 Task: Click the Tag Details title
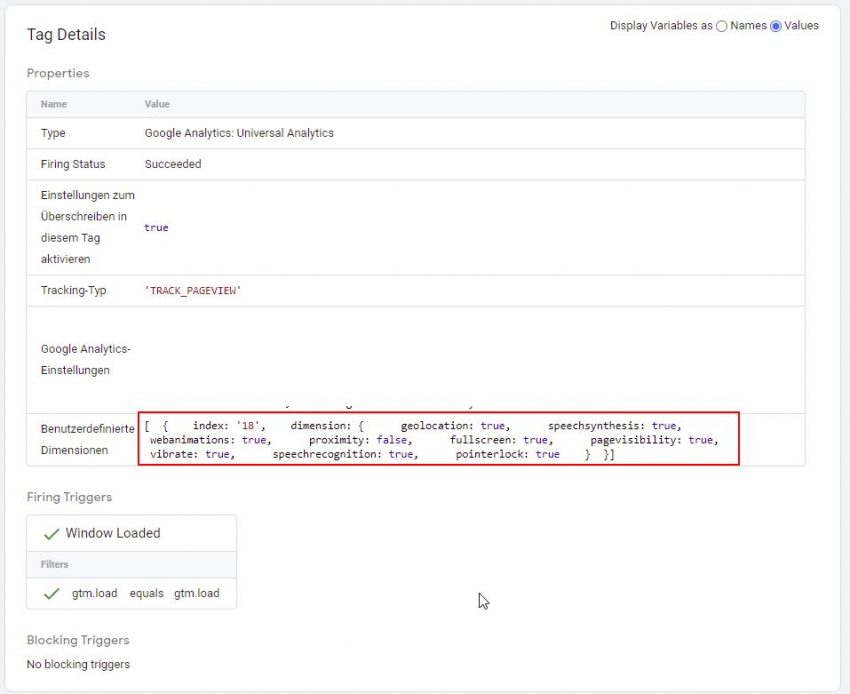pyautogui.click(x=65, y=34)
